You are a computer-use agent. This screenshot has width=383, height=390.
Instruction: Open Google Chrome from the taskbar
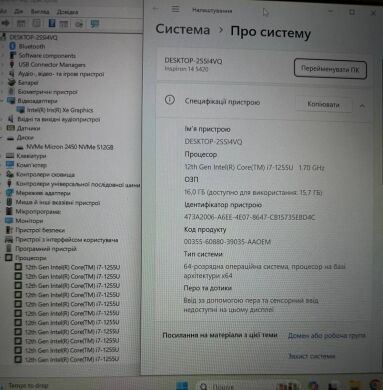tap(376, 385)
